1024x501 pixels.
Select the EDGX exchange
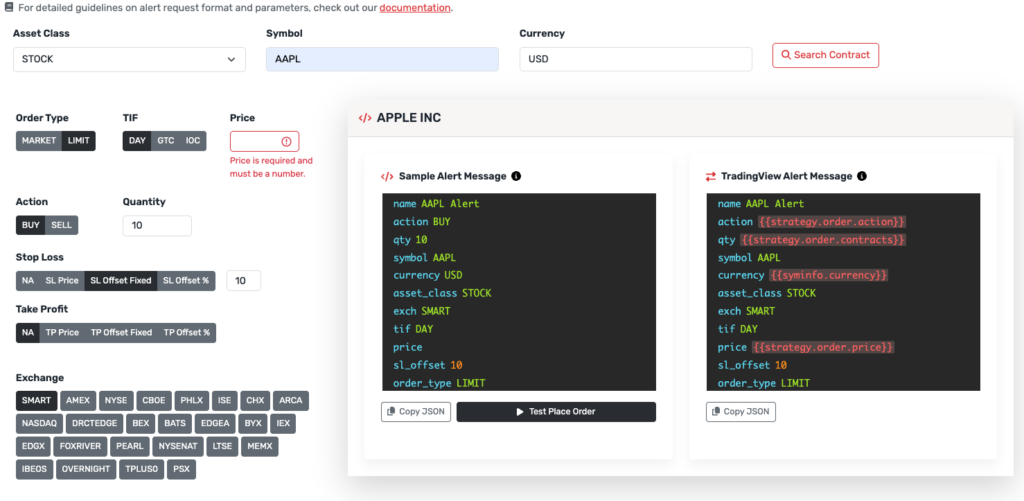[33, 447]
